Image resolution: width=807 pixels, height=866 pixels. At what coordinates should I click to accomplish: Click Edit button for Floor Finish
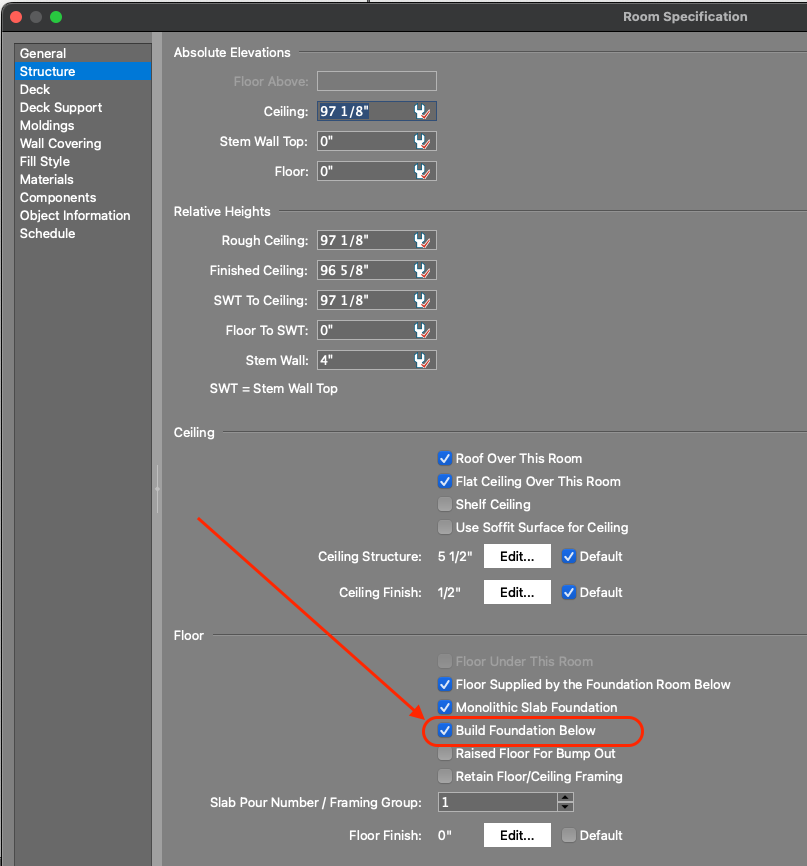click(517, 836)
